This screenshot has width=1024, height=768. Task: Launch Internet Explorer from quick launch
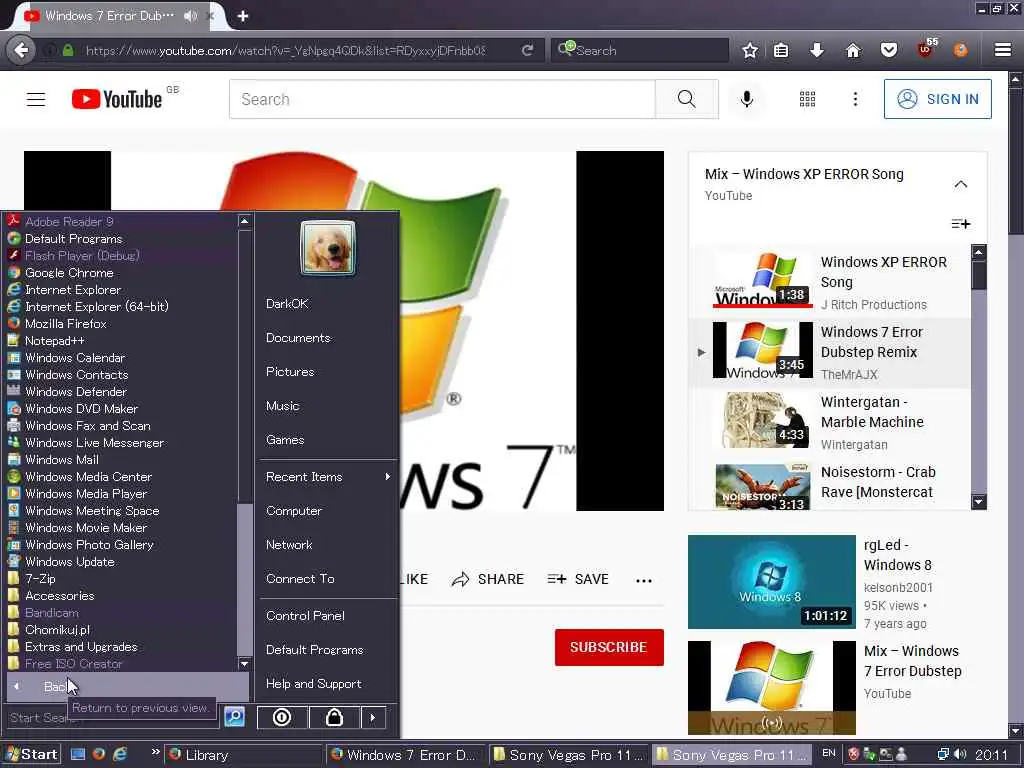point(120,754)
